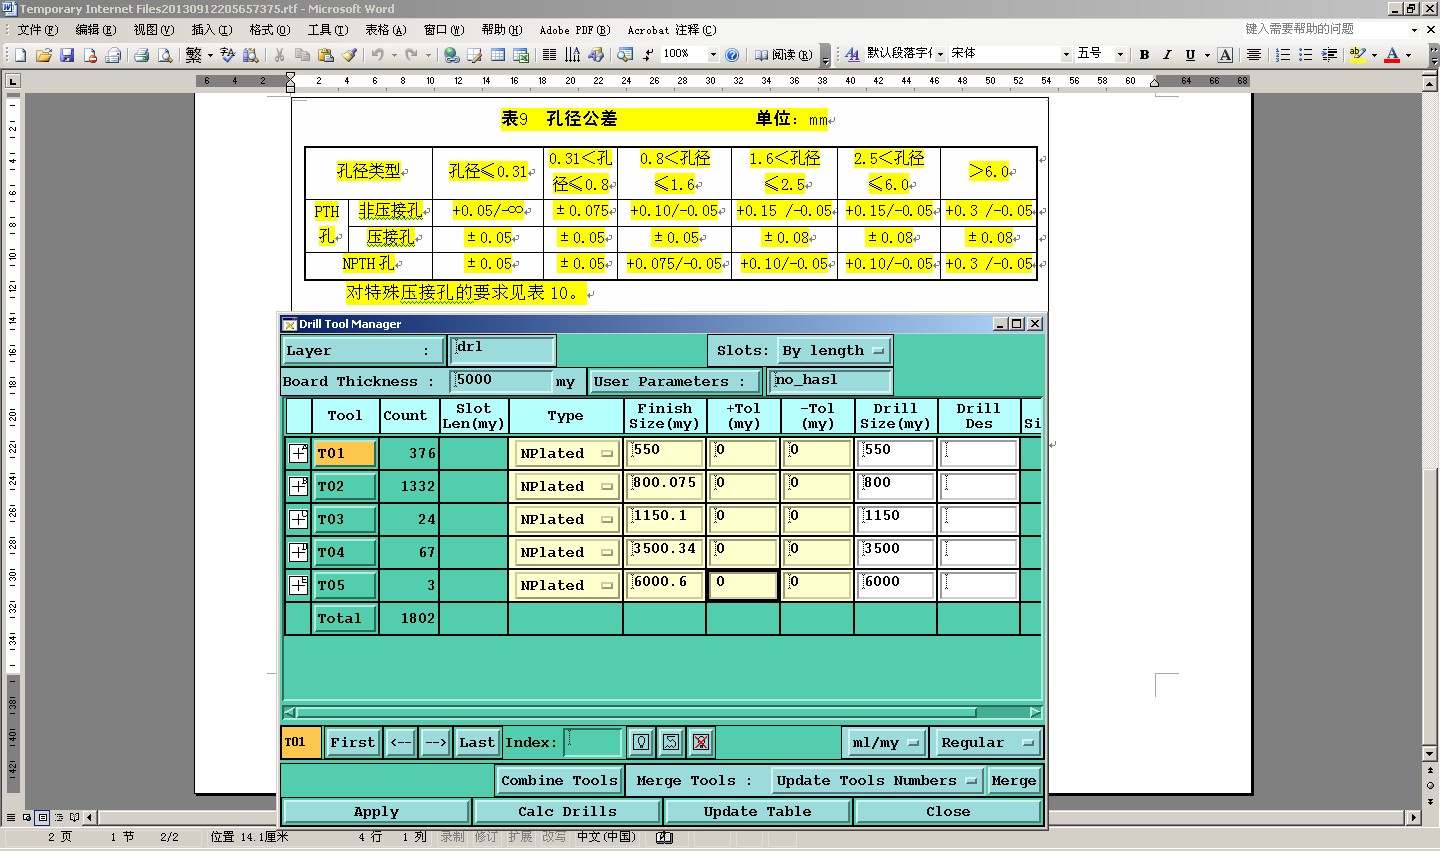This screenshot has height=851, width=1440.
Task: Open the 视图(V) menu
Action: (x=153, y=30)
